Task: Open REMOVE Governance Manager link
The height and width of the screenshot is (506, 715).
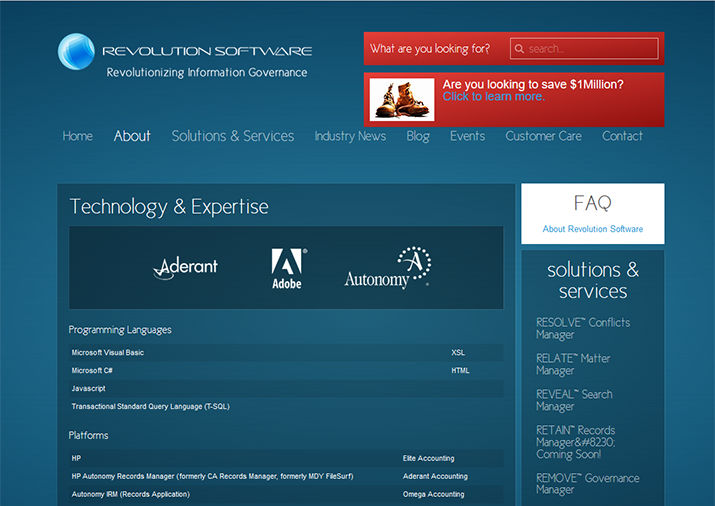Action: click(x=587, y=484)
